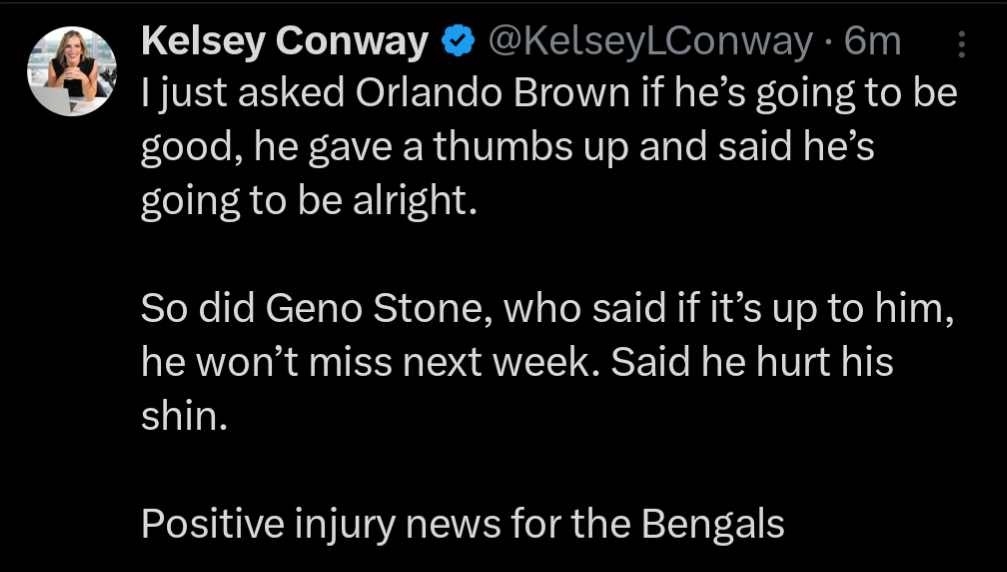Screen dimensions: 1007x572
Task: Click the line starting 'So did Geno Stone'
Action: (547, 311)
